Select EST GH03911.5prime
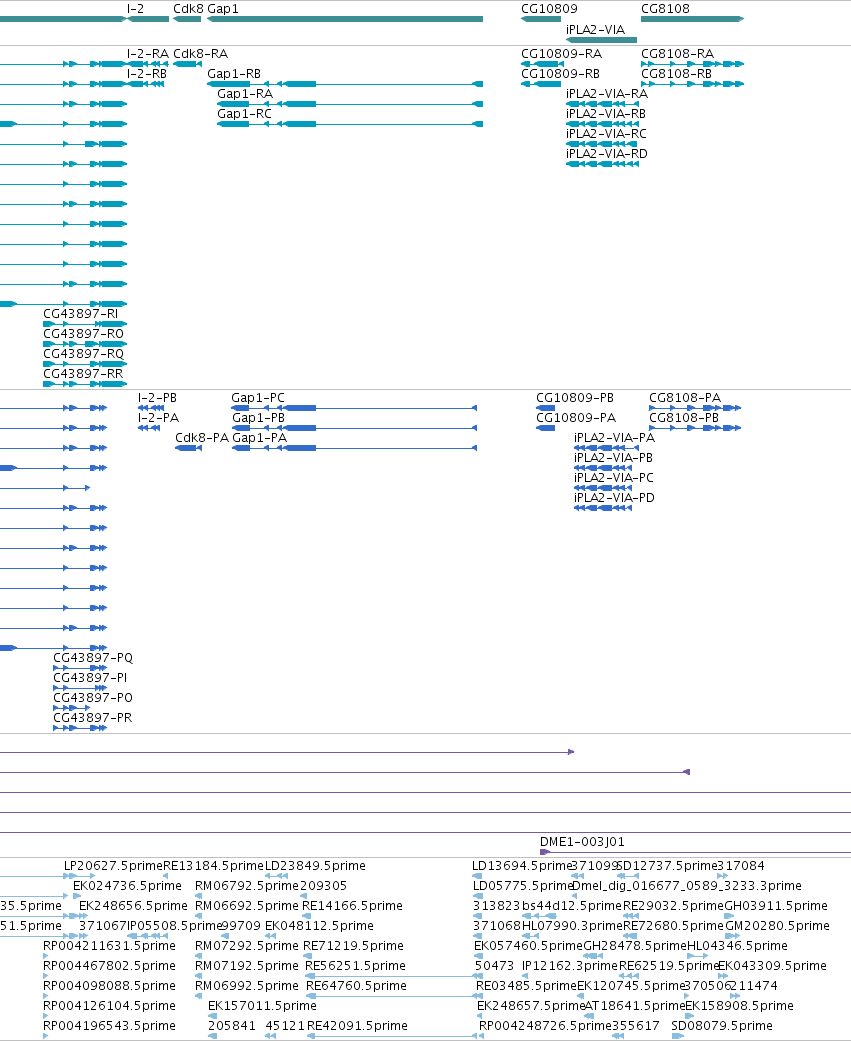 (776, 906)
